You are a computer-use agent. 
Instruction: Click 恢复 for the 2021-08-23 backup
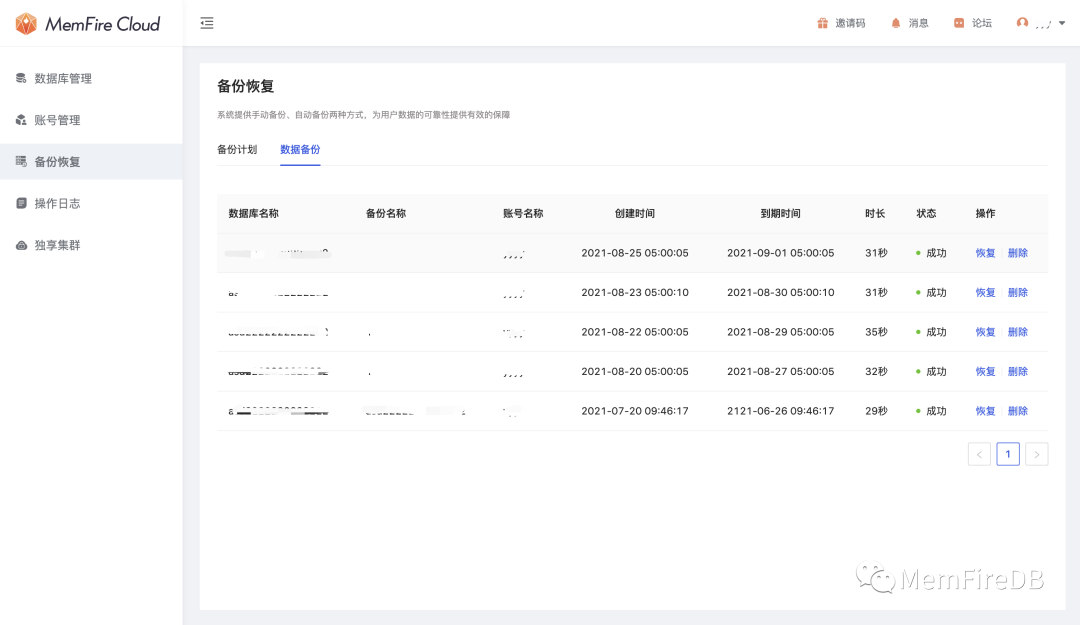pos(986,292)
